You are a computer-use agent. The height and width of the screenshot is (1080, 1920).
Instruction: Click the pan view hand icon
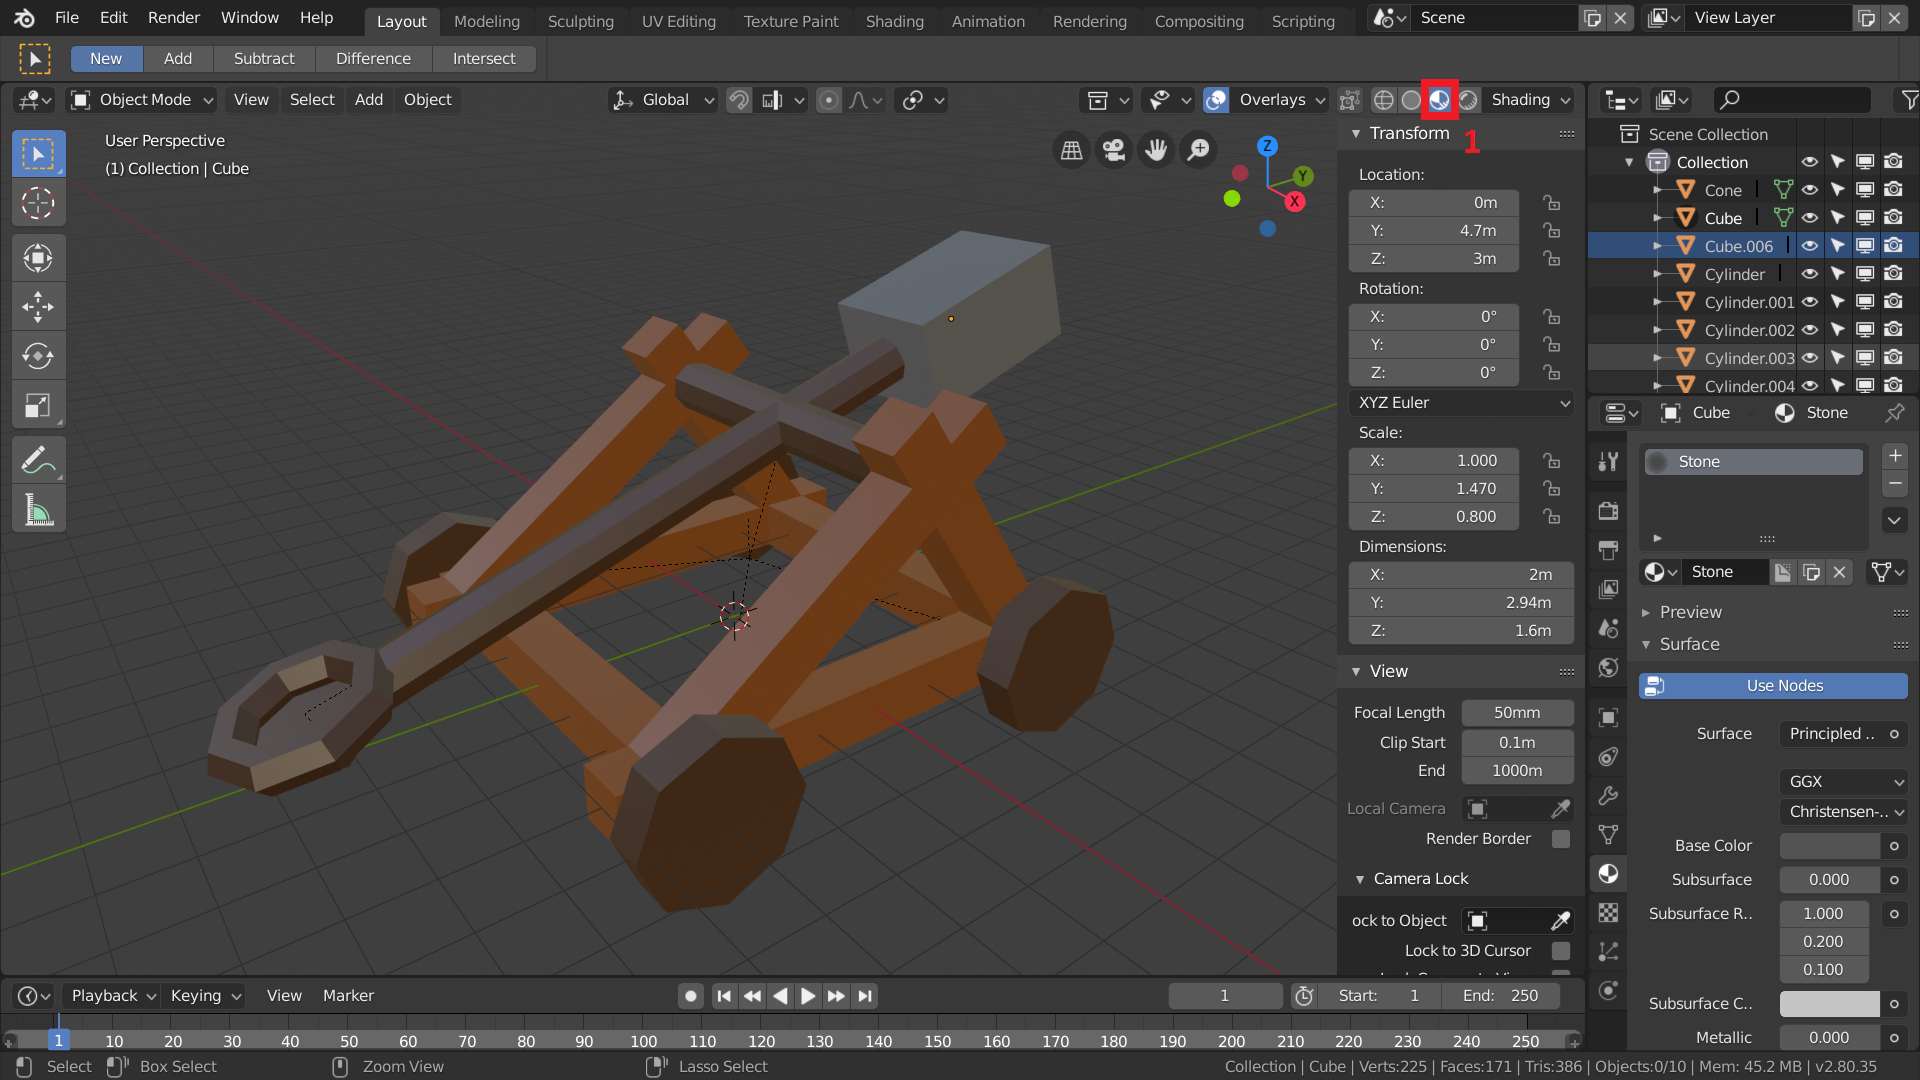click(1156, 150)
